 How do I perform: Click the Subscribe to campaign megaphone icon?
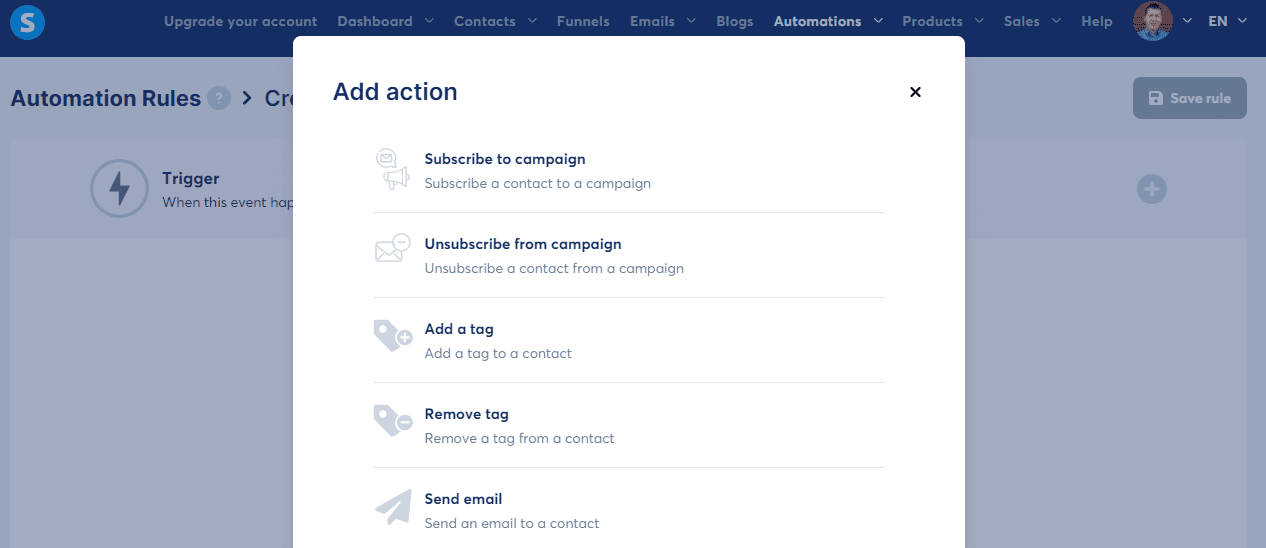click(392, 169)
